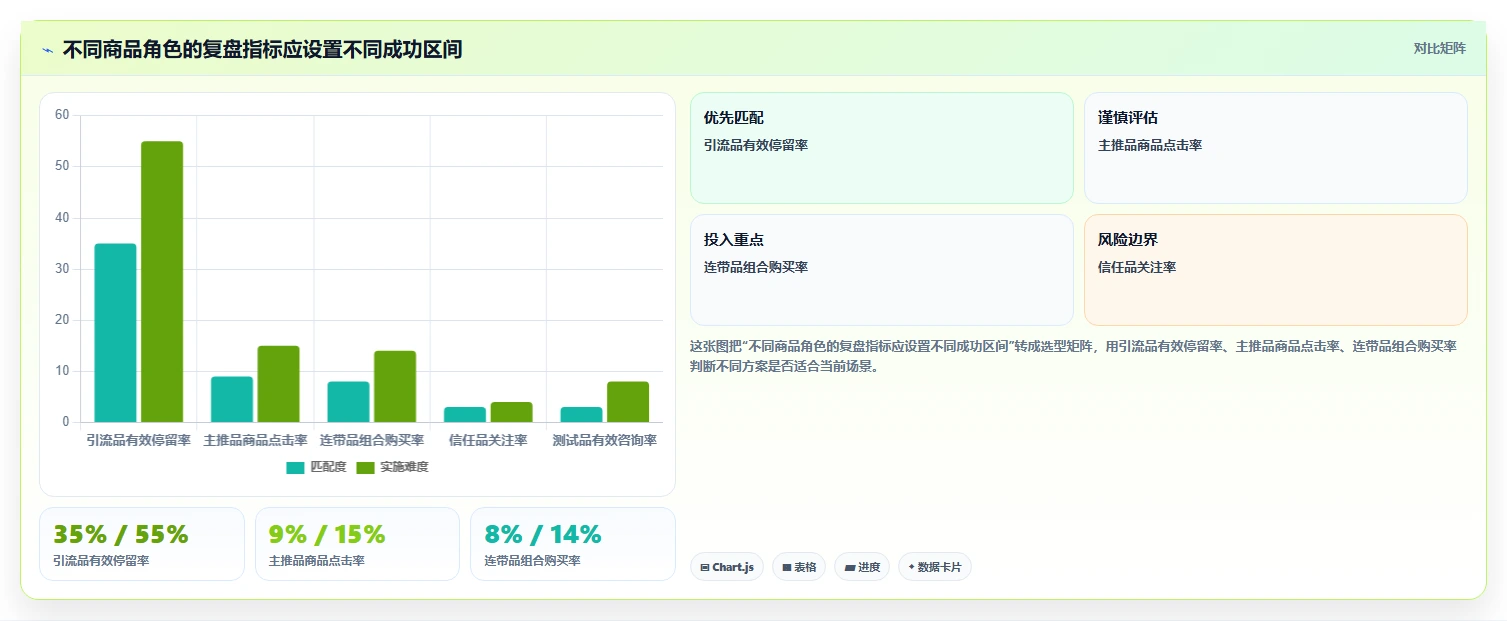Click the 对比矩阵 label in header
The height and width of the screenshot is (621, 1507).
click(x=1439, y=49)
